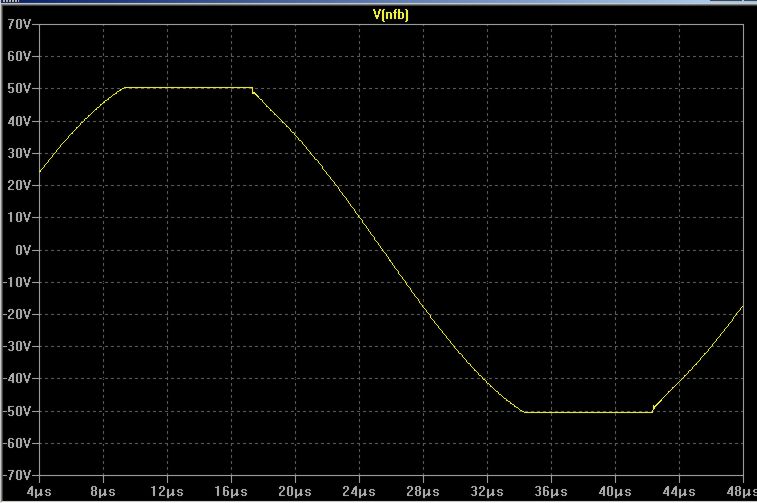The width and height of the screenshot is (757, 503).
Task: Click the 10V vertical axis label
Action: [x=19, y=218]
